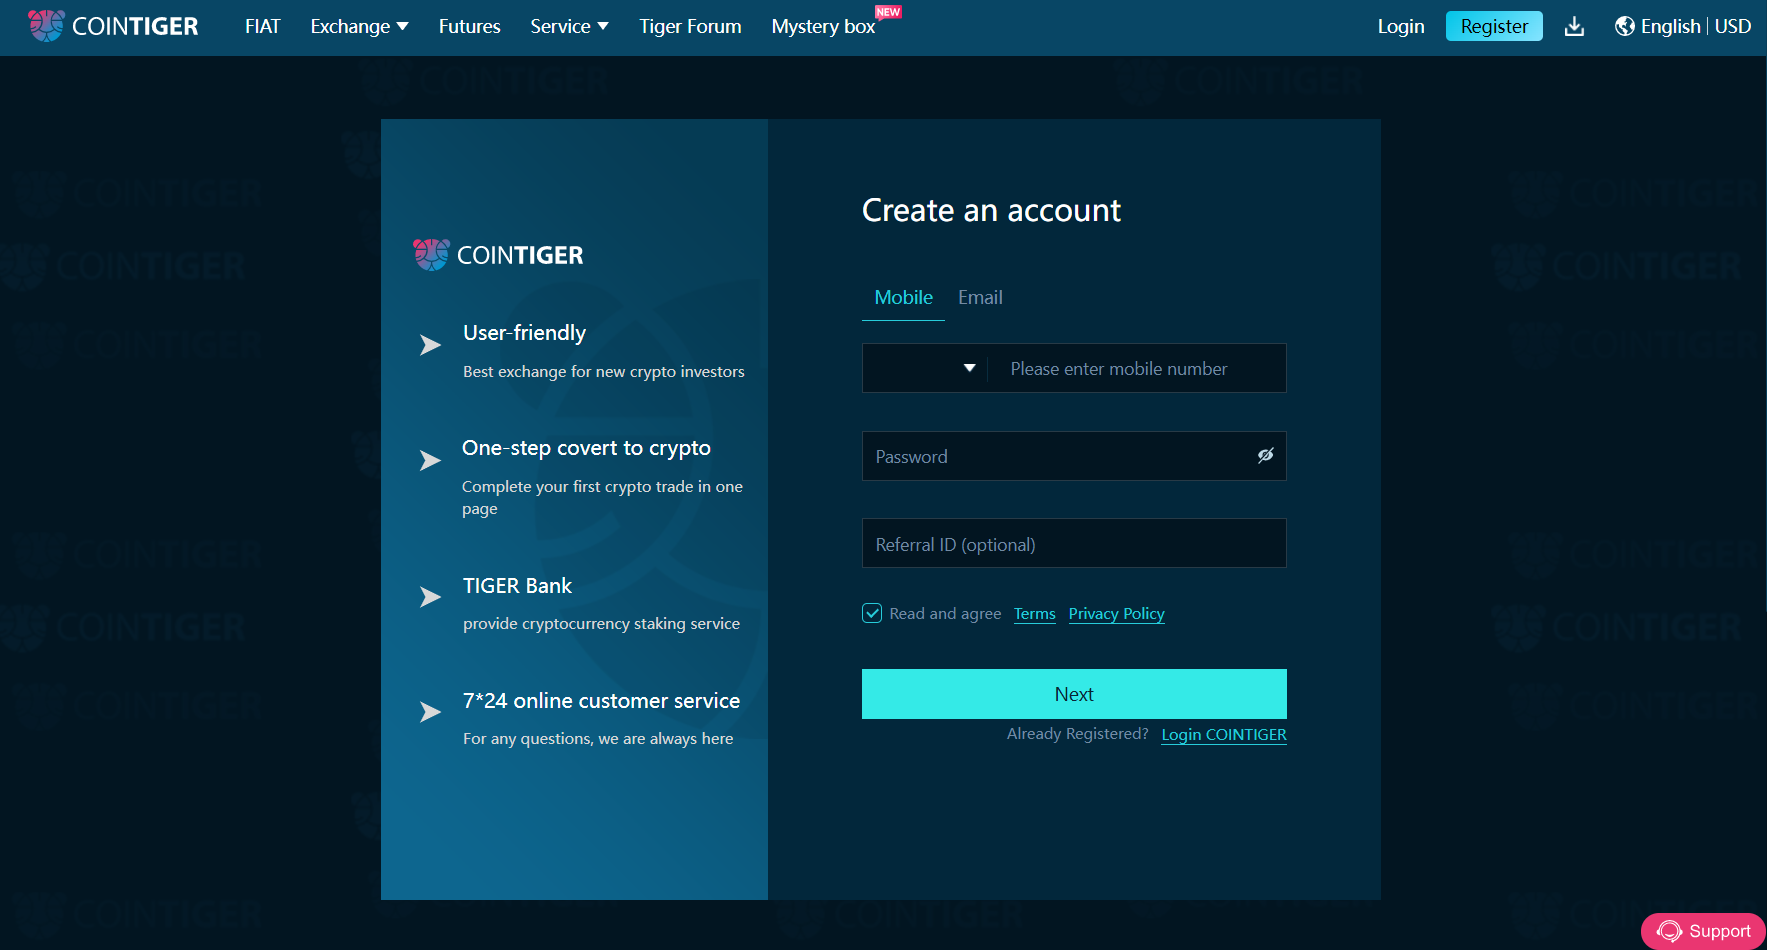Expand the Exchange menu
This screenshot has height=950, width=1767.
pos(359,26)
